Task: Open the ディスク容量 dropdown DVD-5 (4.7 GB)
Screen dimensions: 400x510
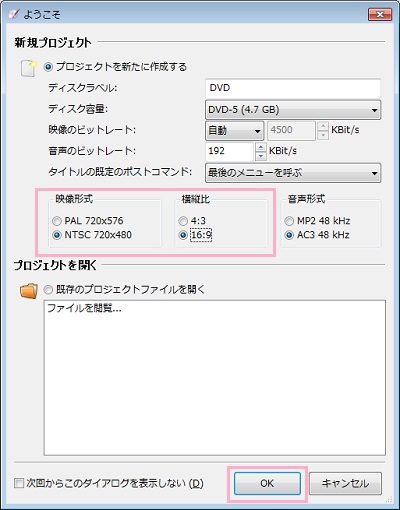Action: click(293, 110)
